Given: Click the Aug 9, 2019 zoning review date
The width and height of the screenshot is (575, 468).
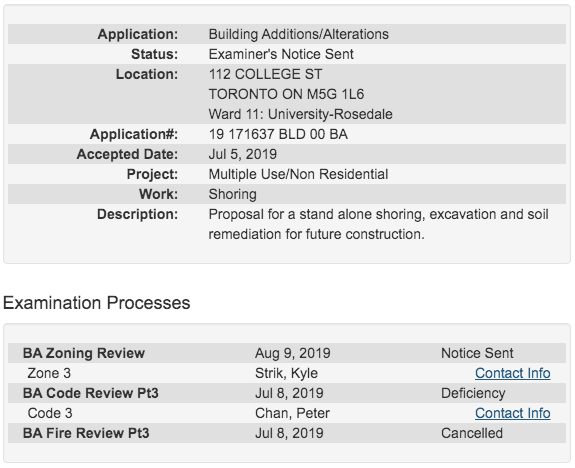Looking at the screenshot, I should pyautogui.click(x=293, y=353).
